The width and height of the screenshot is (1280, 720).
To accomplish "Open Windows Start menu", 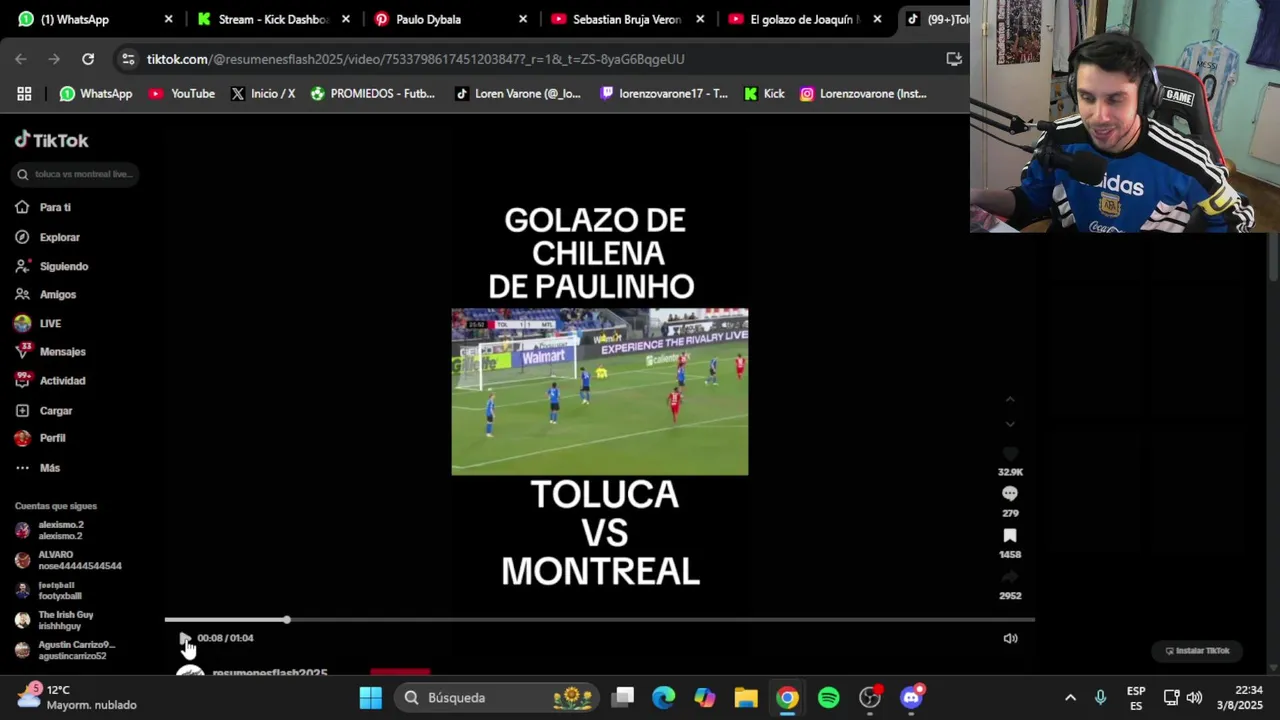I will coord(371,698).
